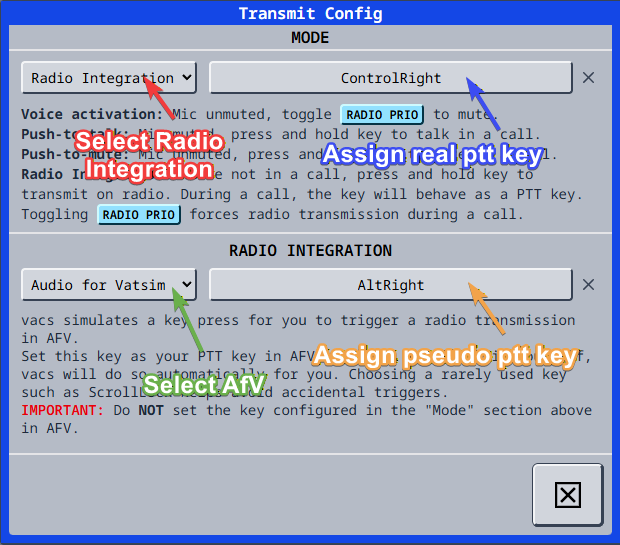
Task: Clear the AltRight key binding
Action: tap(588, 285)
